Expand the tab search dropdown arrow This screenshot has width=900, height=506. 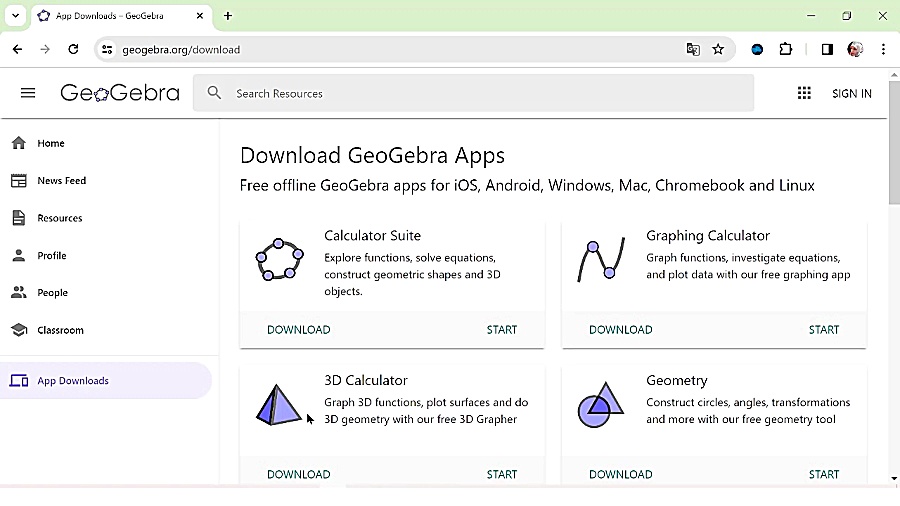pyautogui.click(x=15, y=15)
